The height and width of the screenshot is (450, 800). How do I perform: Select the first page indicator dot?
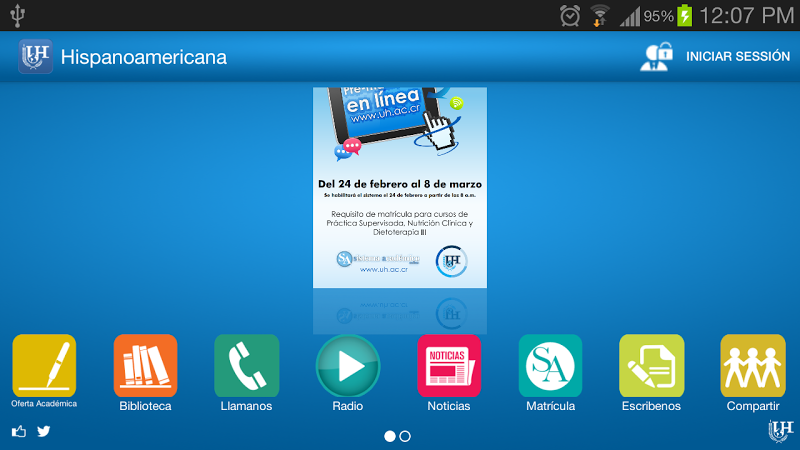point(390,436)
